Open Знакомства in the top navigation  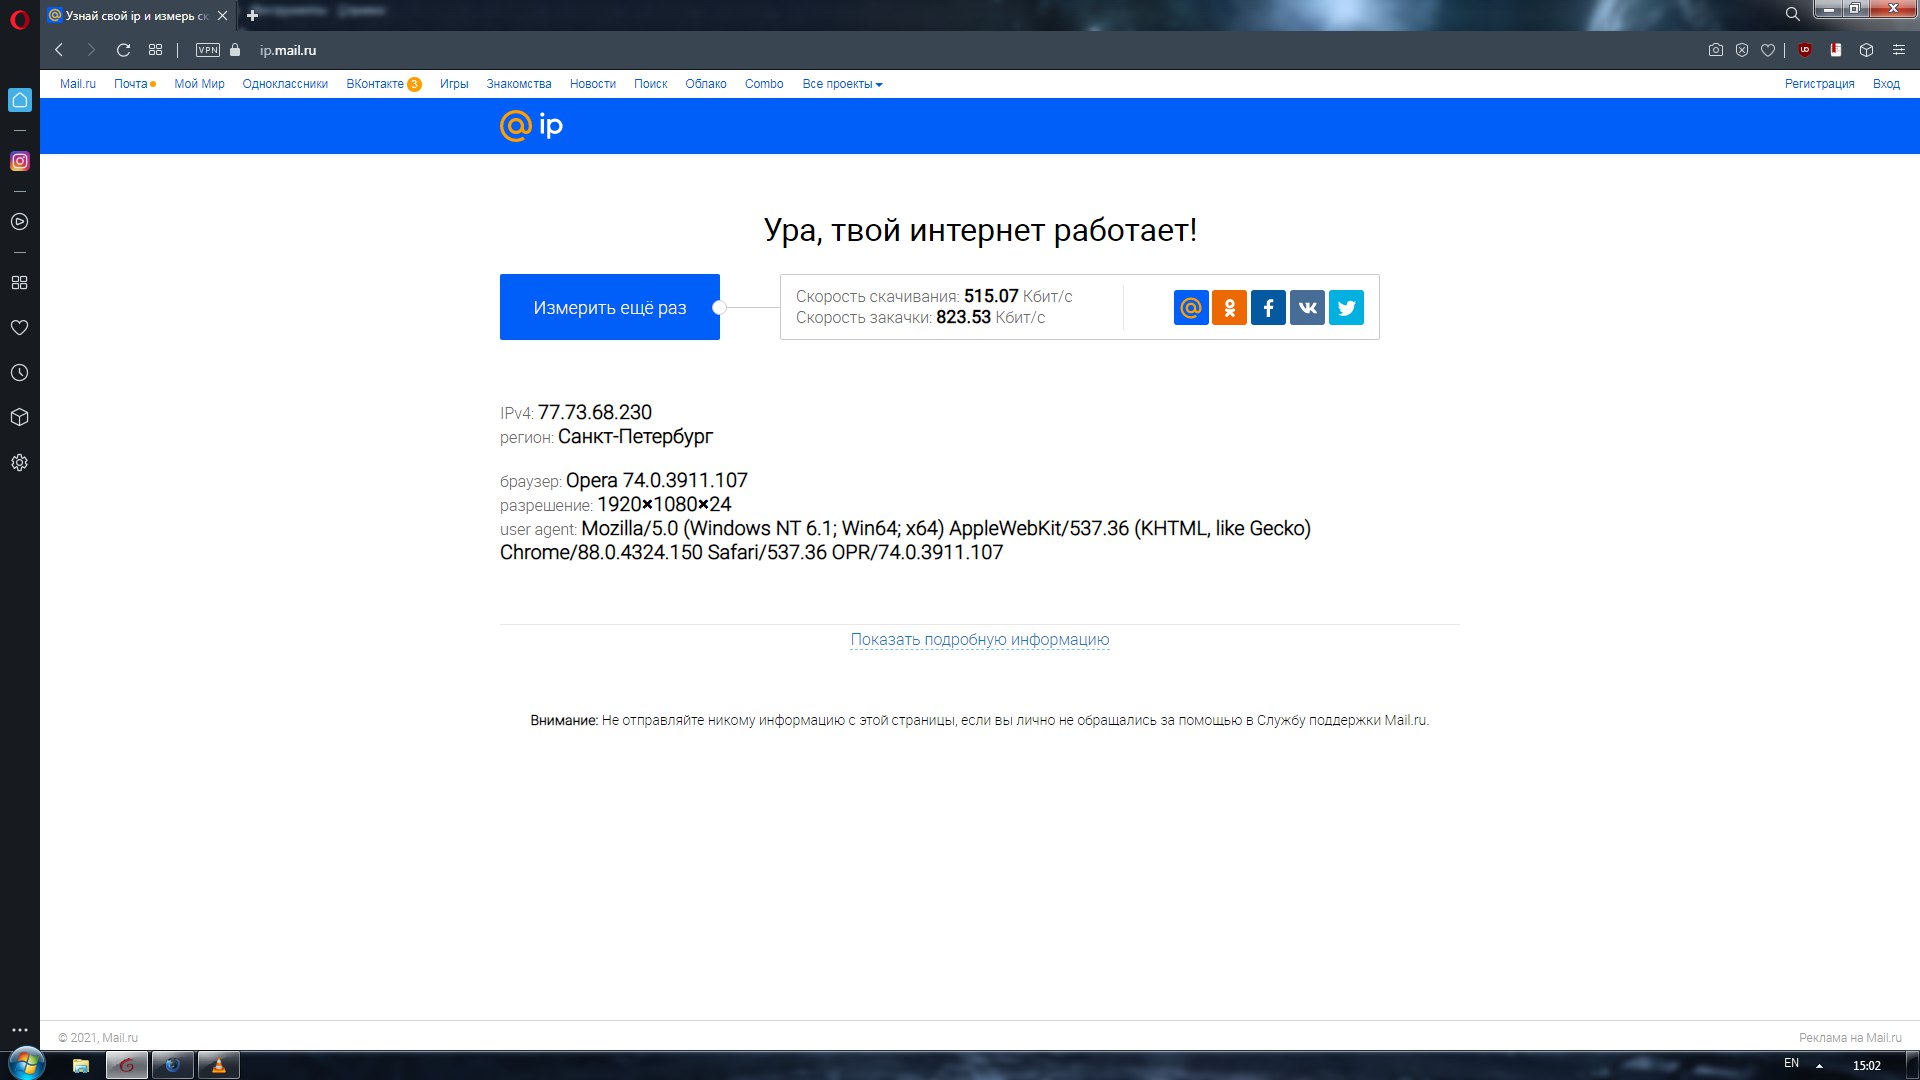(x=519, y=84)
